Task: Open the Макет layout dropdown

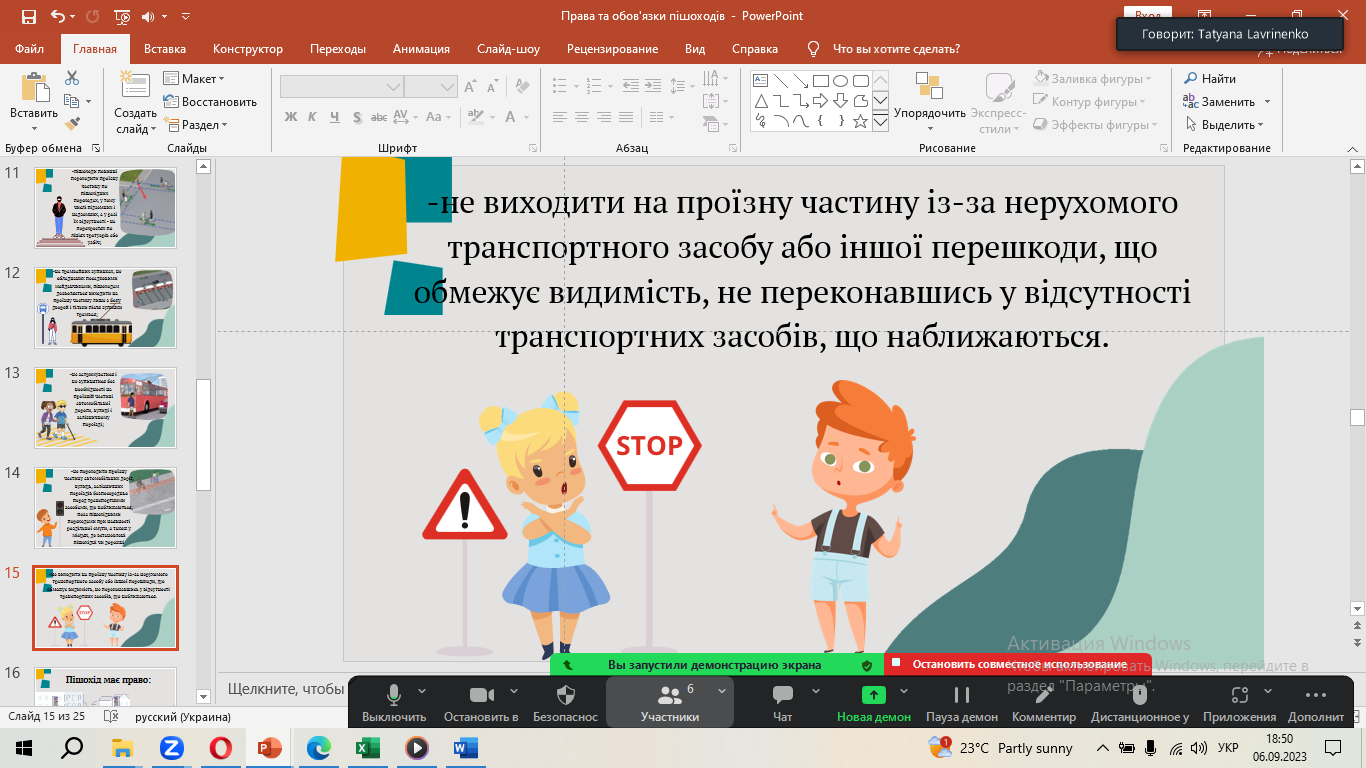Action: [x=194, y=78]
